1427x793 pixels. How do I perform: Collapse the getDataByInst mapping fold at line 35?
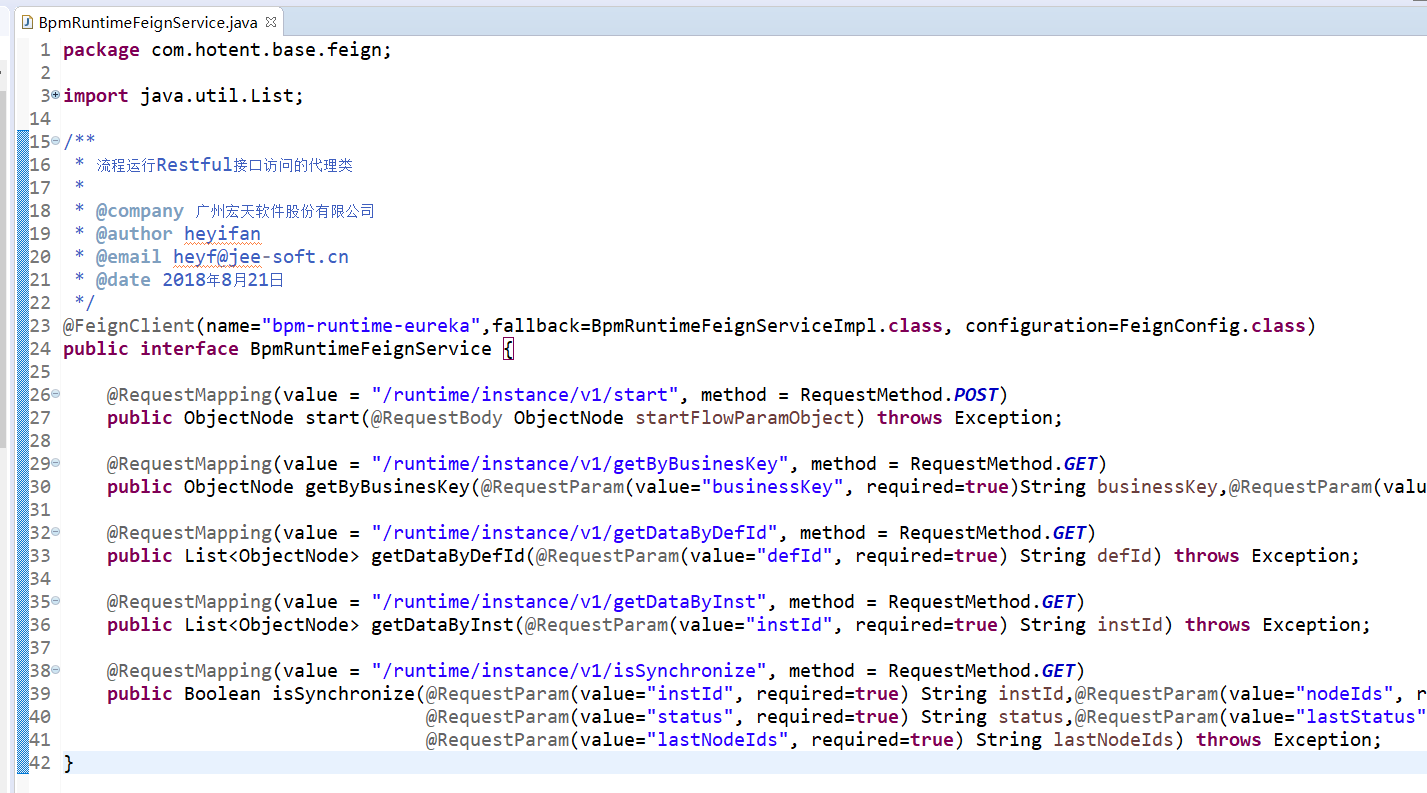[x=55, y=601]
